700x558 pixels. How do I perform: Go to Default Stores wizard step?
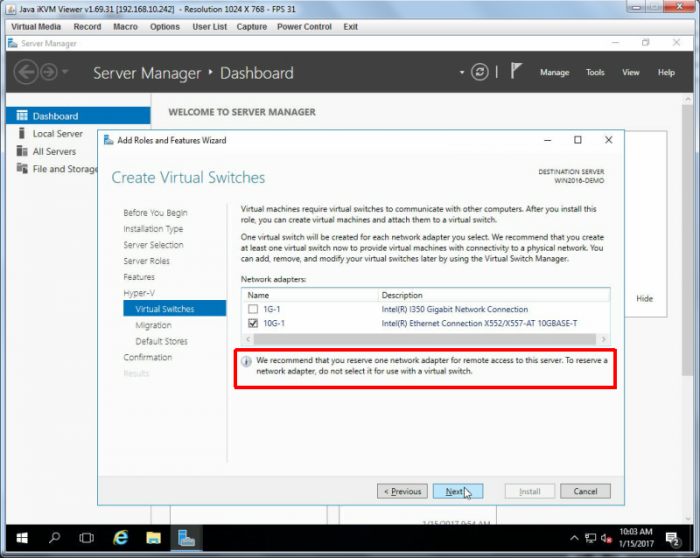point(161,341)
